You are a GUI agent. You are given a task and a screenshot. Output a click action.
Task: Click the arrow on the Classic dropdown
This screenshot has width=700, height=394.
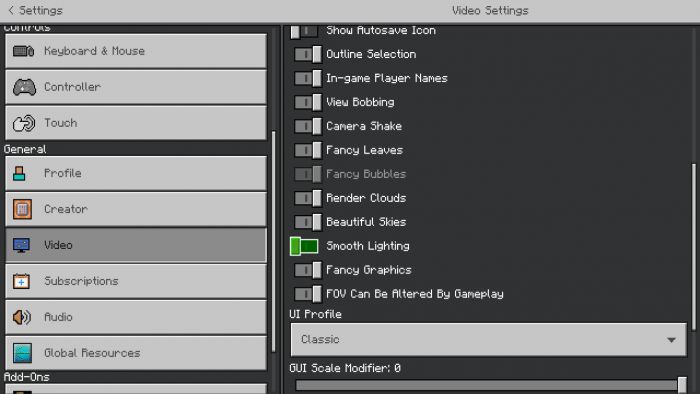pyautogui.click(x=671, y=340)
